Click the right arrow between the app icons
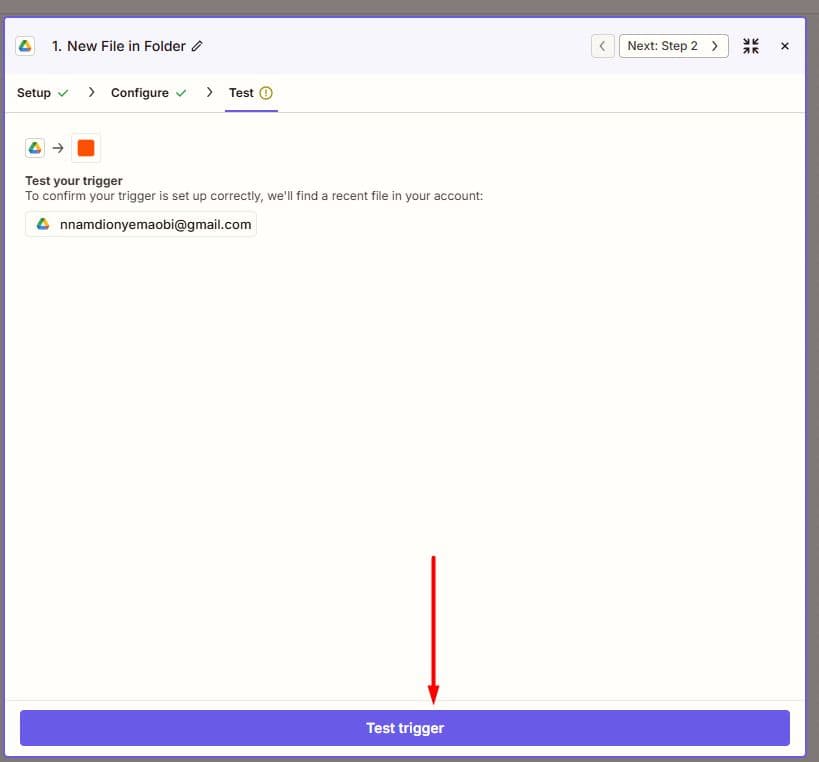This screenshot has height=762, width=819. 58,148
